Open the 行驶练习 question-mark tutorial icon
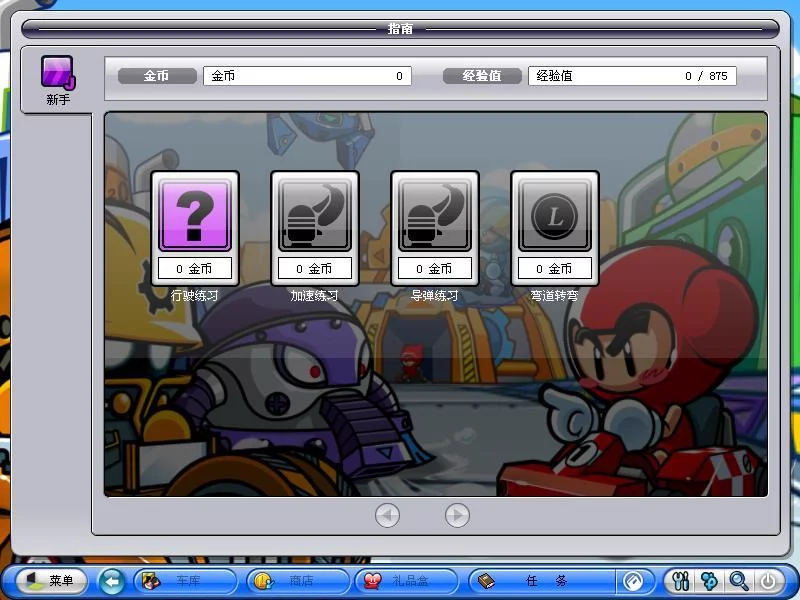 pyautogui.click(x=195, y=215)
